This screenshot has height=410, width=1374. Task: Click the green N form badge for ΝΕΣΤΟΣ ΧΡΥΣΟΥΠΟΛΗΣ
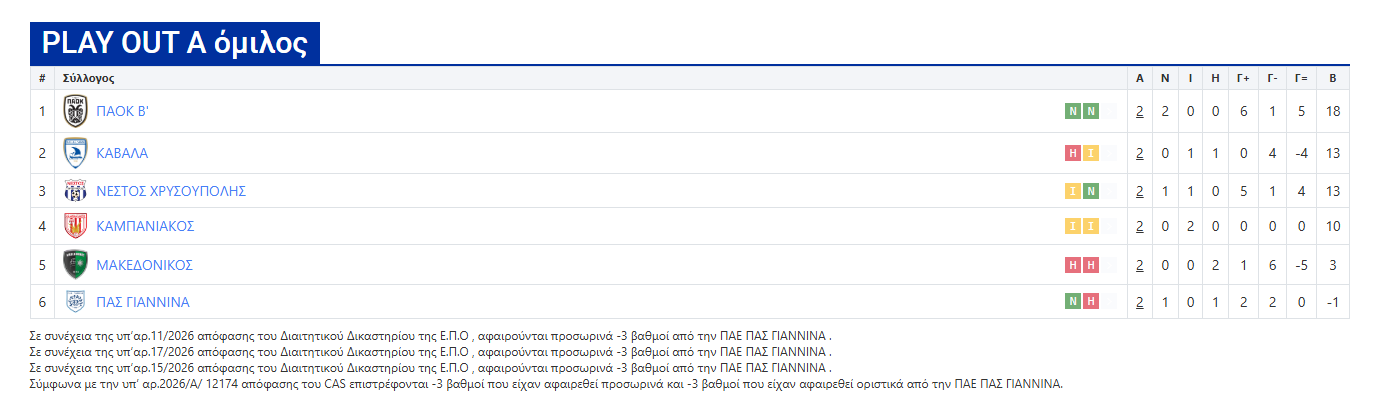pos(1091,191)
